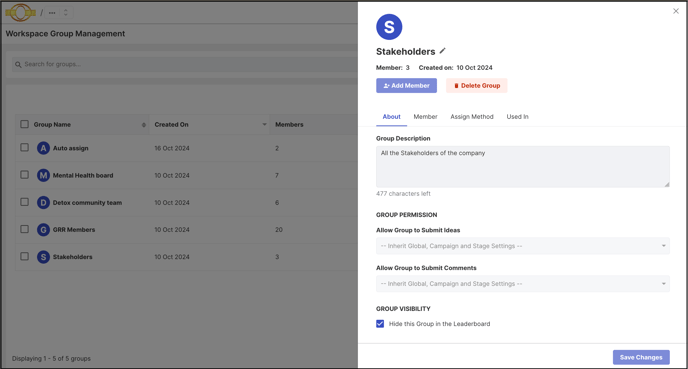Open the Assign Method tab
688x369 pixels.
[472, 117]
